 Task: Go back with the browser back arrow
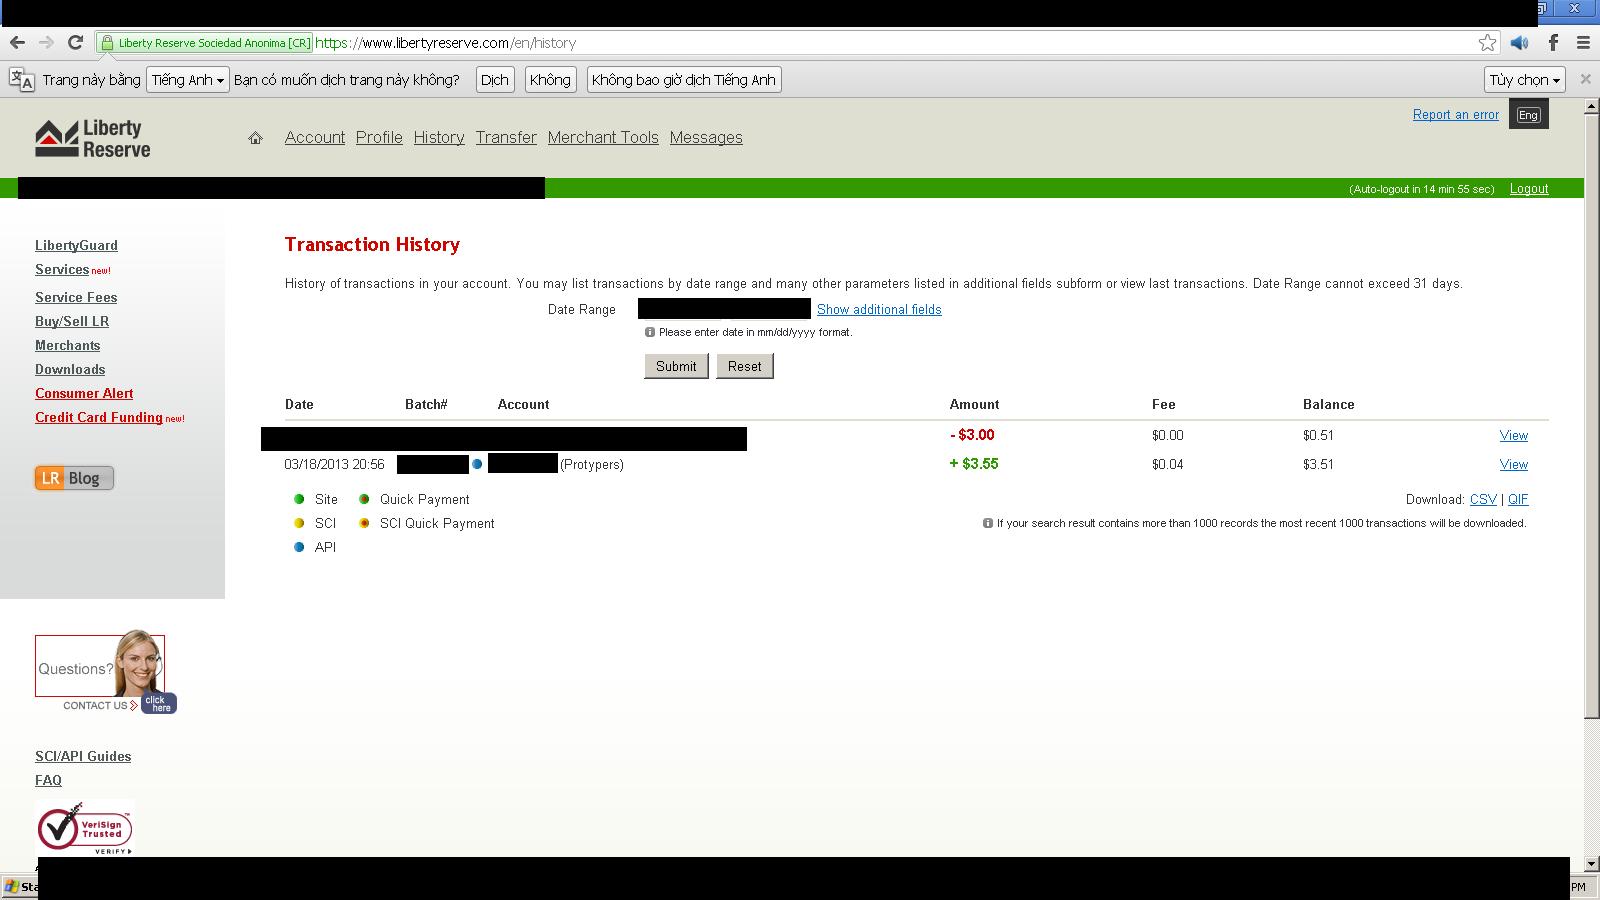17,42
